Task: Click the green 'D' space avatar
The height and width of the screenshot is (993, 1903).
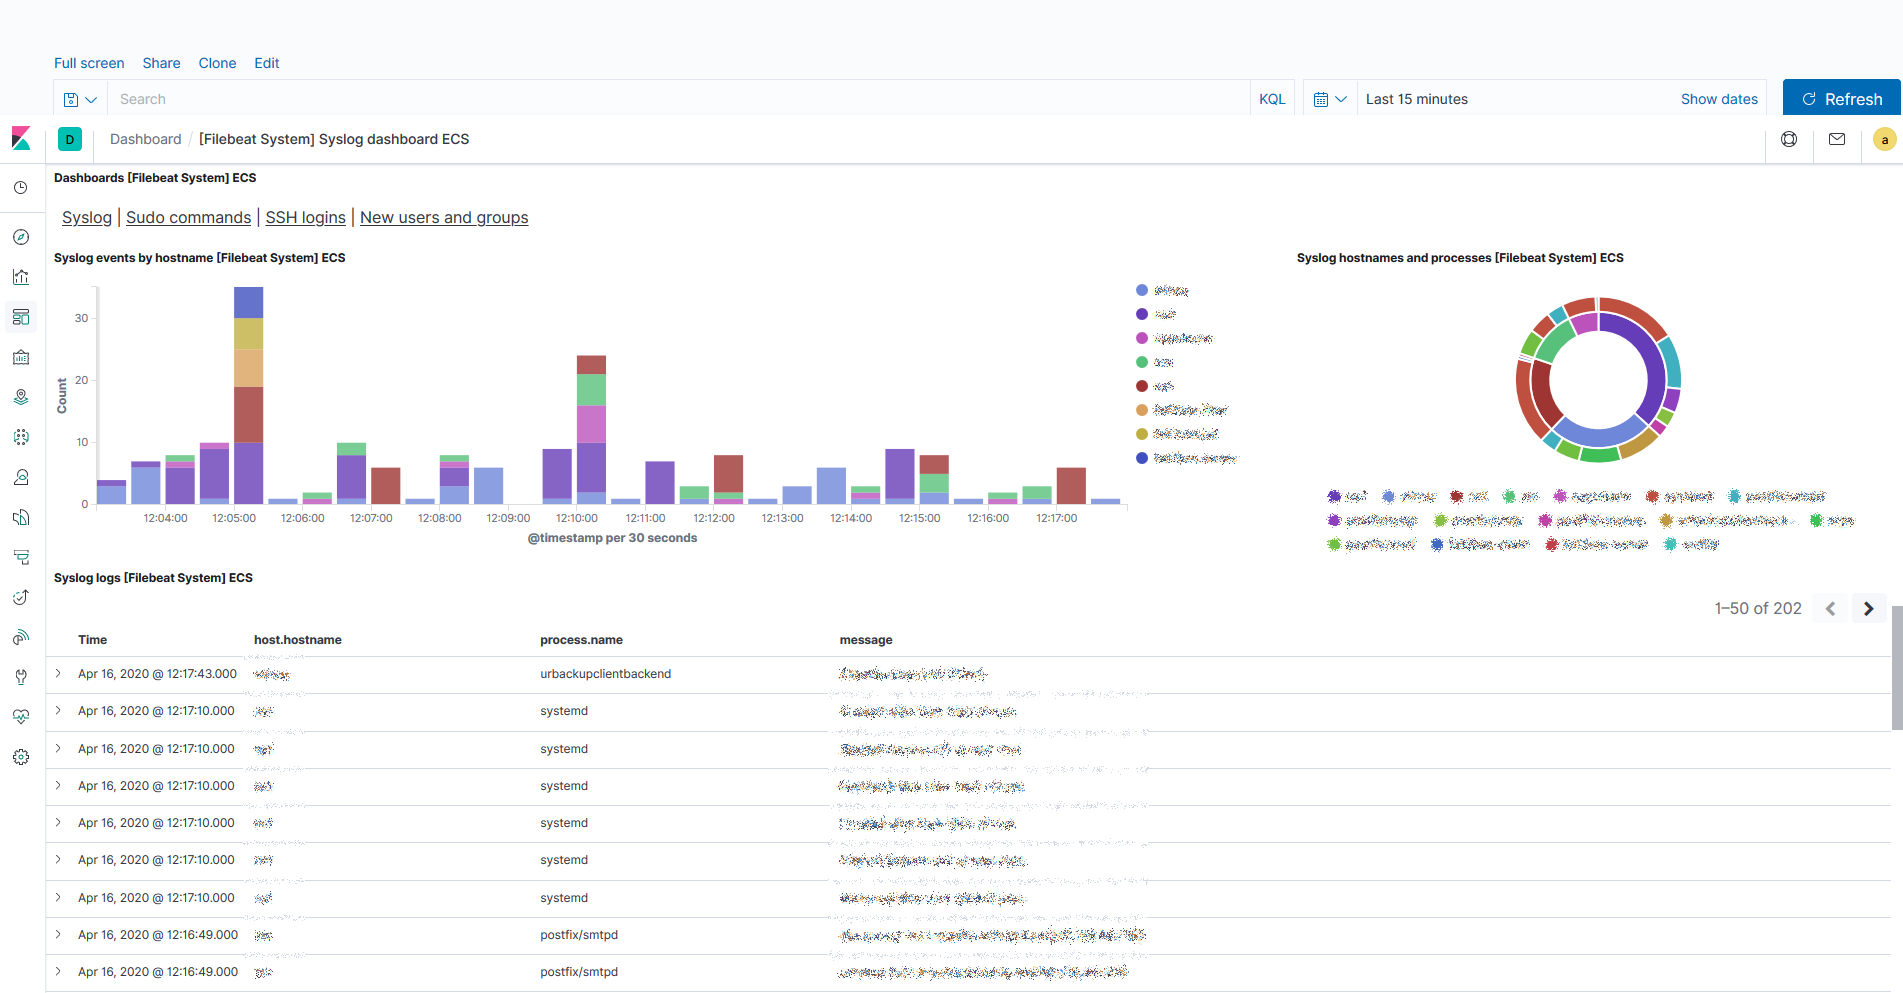Action: click(70, 139)
